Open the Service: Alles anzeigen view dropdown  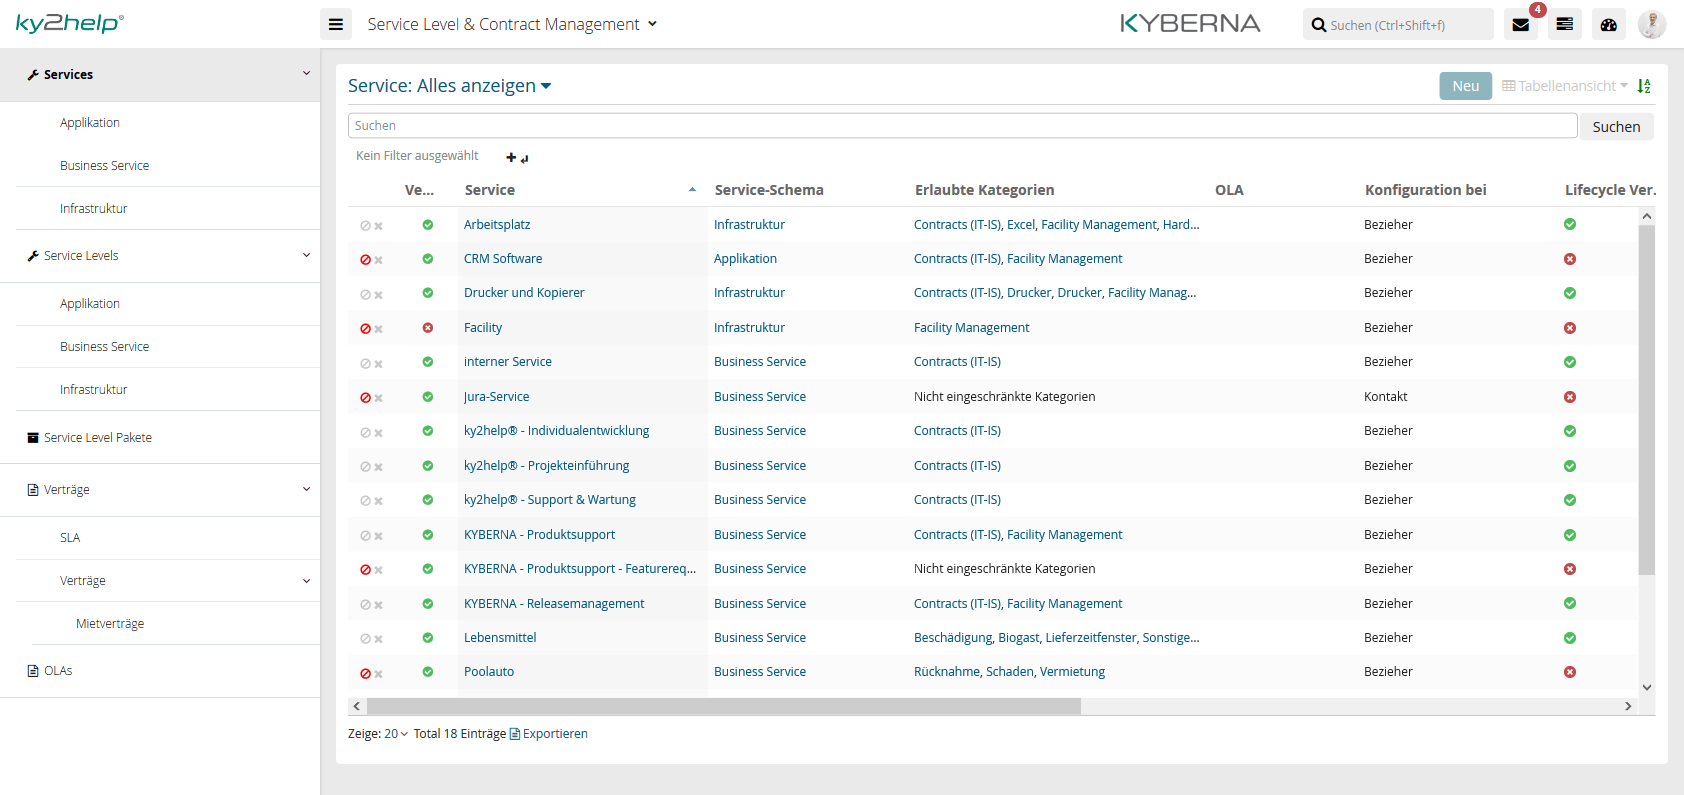point(450,86)
